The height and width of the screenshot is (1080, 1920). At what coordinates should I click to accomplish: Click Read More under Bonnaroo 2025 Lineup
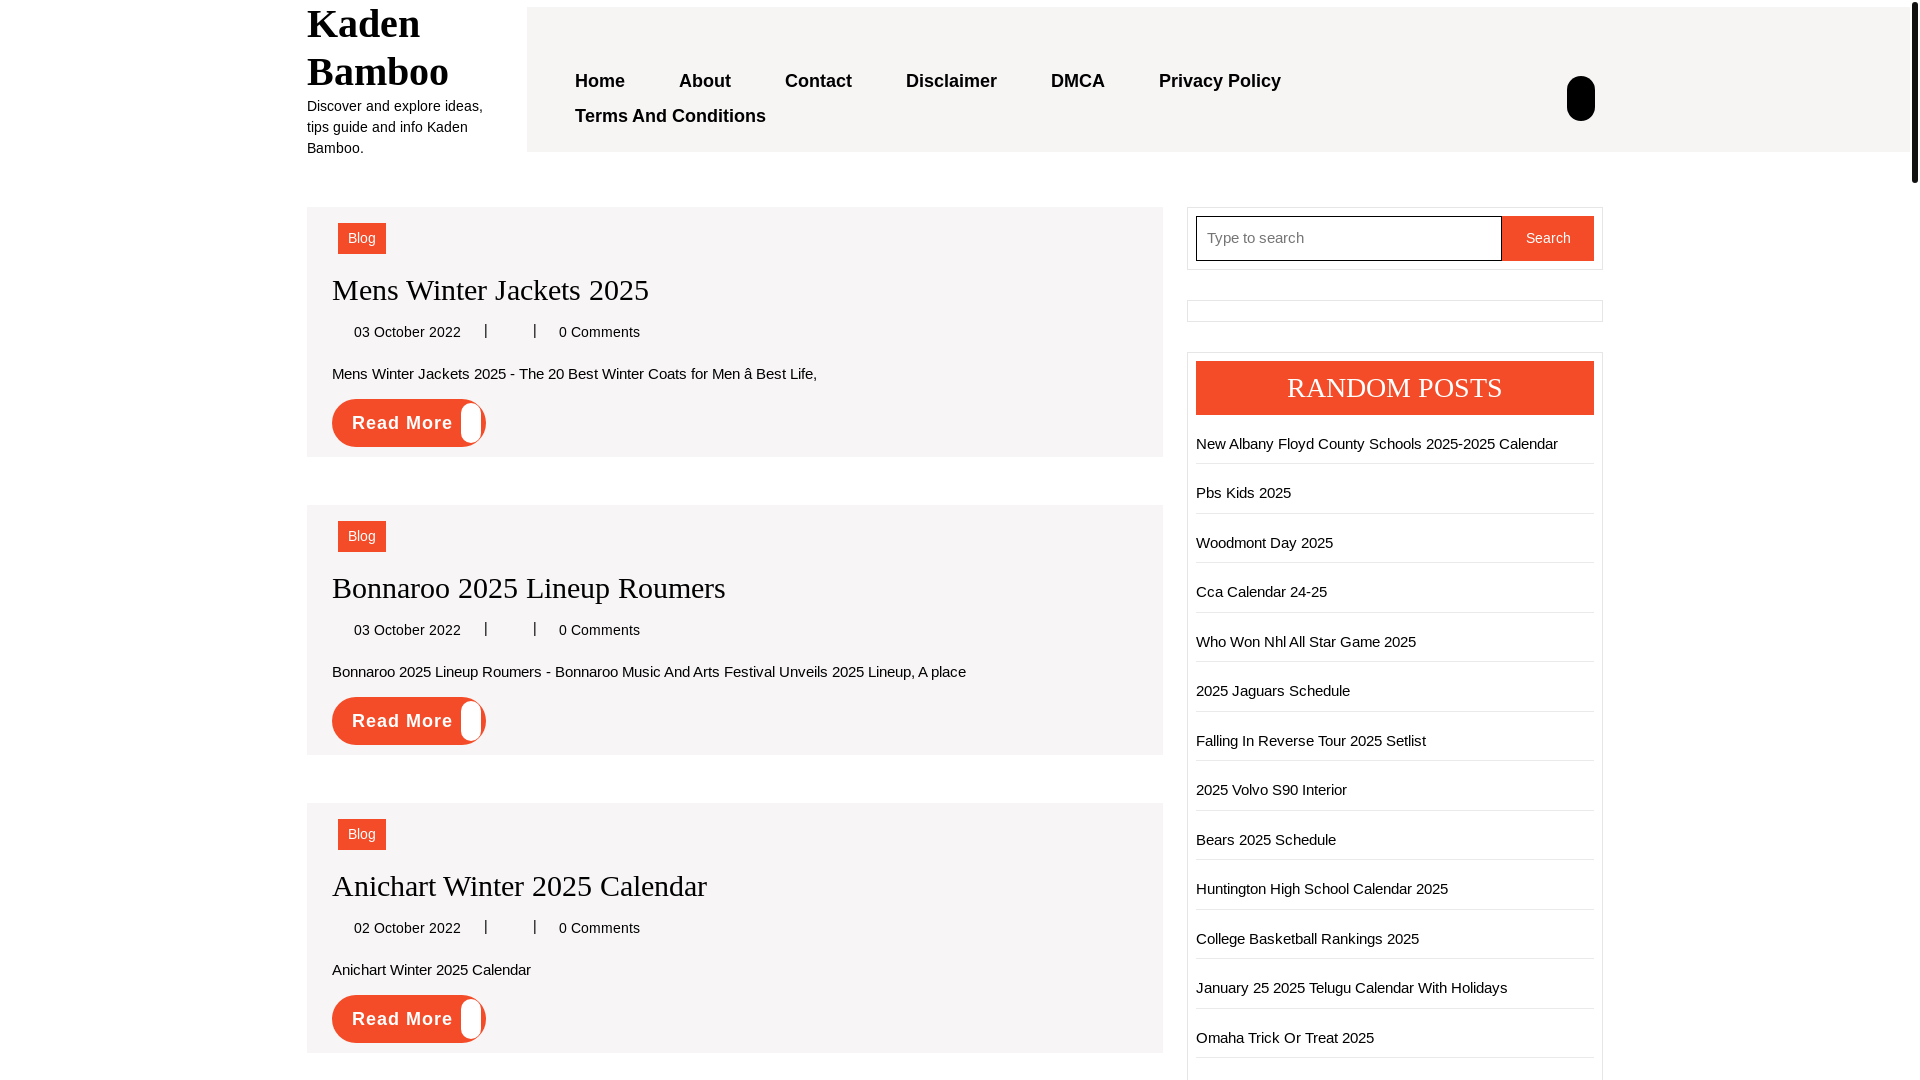click(408, 721)
